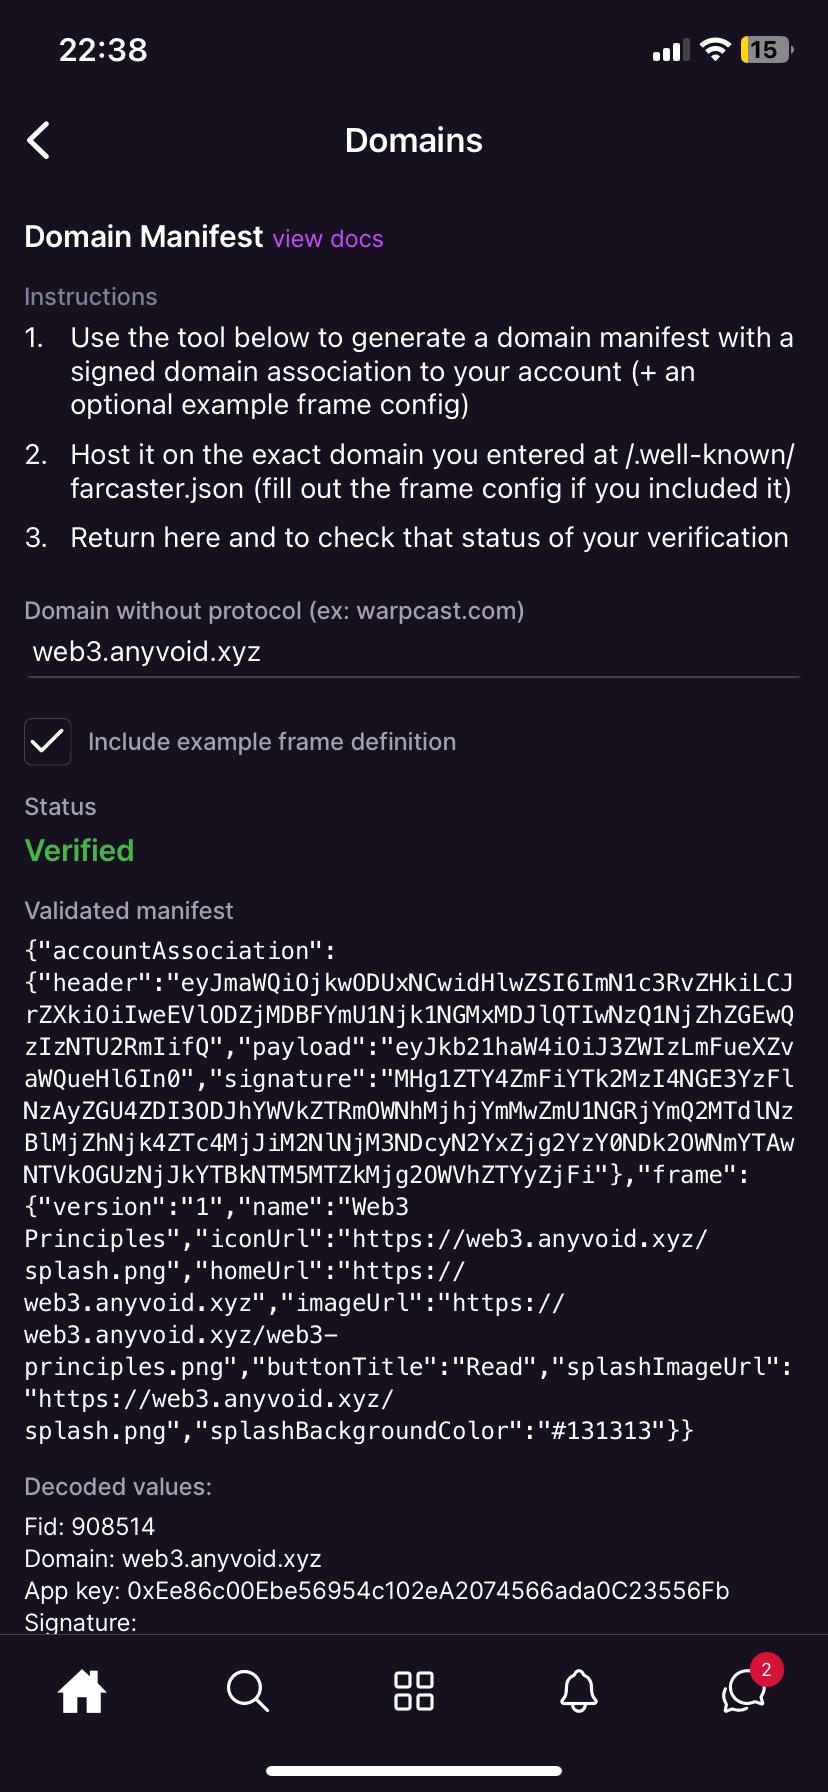
Task: Select the Status section label
Action: tap(60, 806)
